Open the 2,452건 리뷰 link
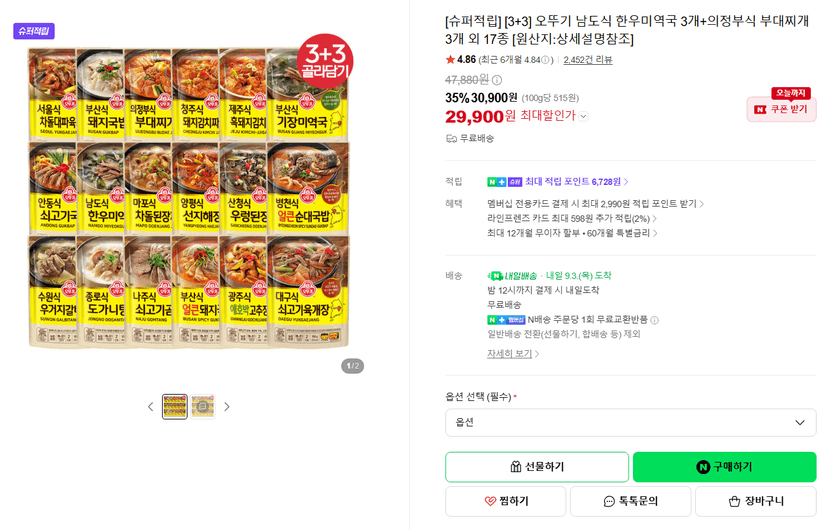The width and height of the screenshot is (828, 530). click(588, 60)
